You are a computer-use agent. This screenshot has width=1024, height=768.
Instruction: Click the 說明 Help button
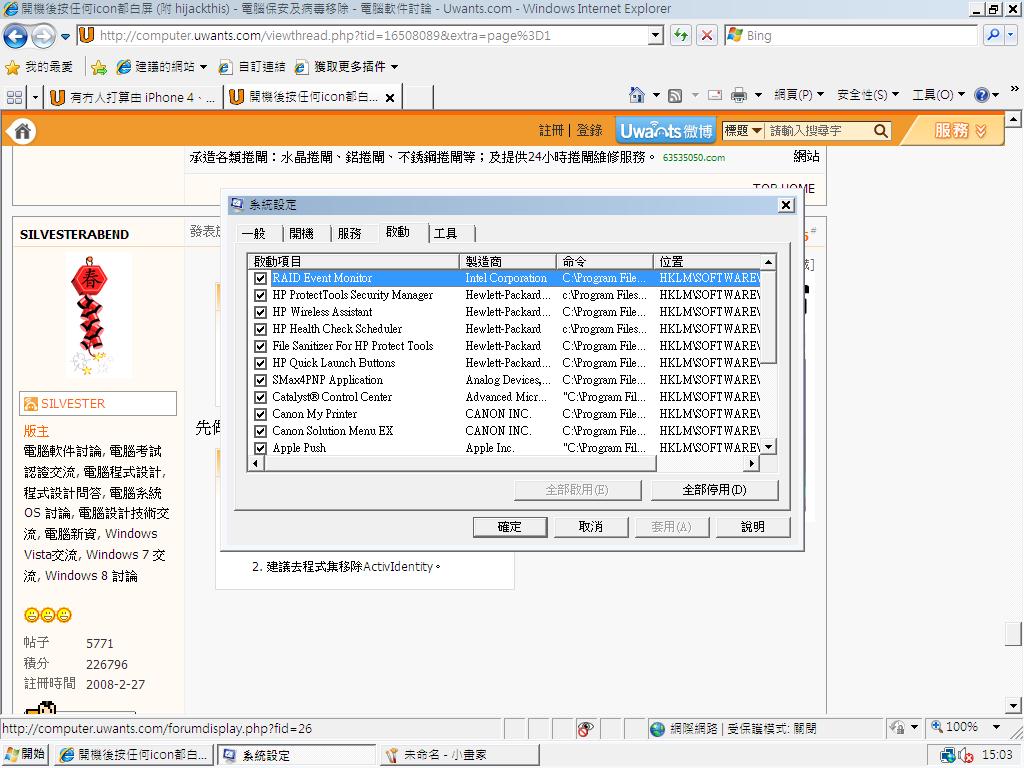[753, 527]
